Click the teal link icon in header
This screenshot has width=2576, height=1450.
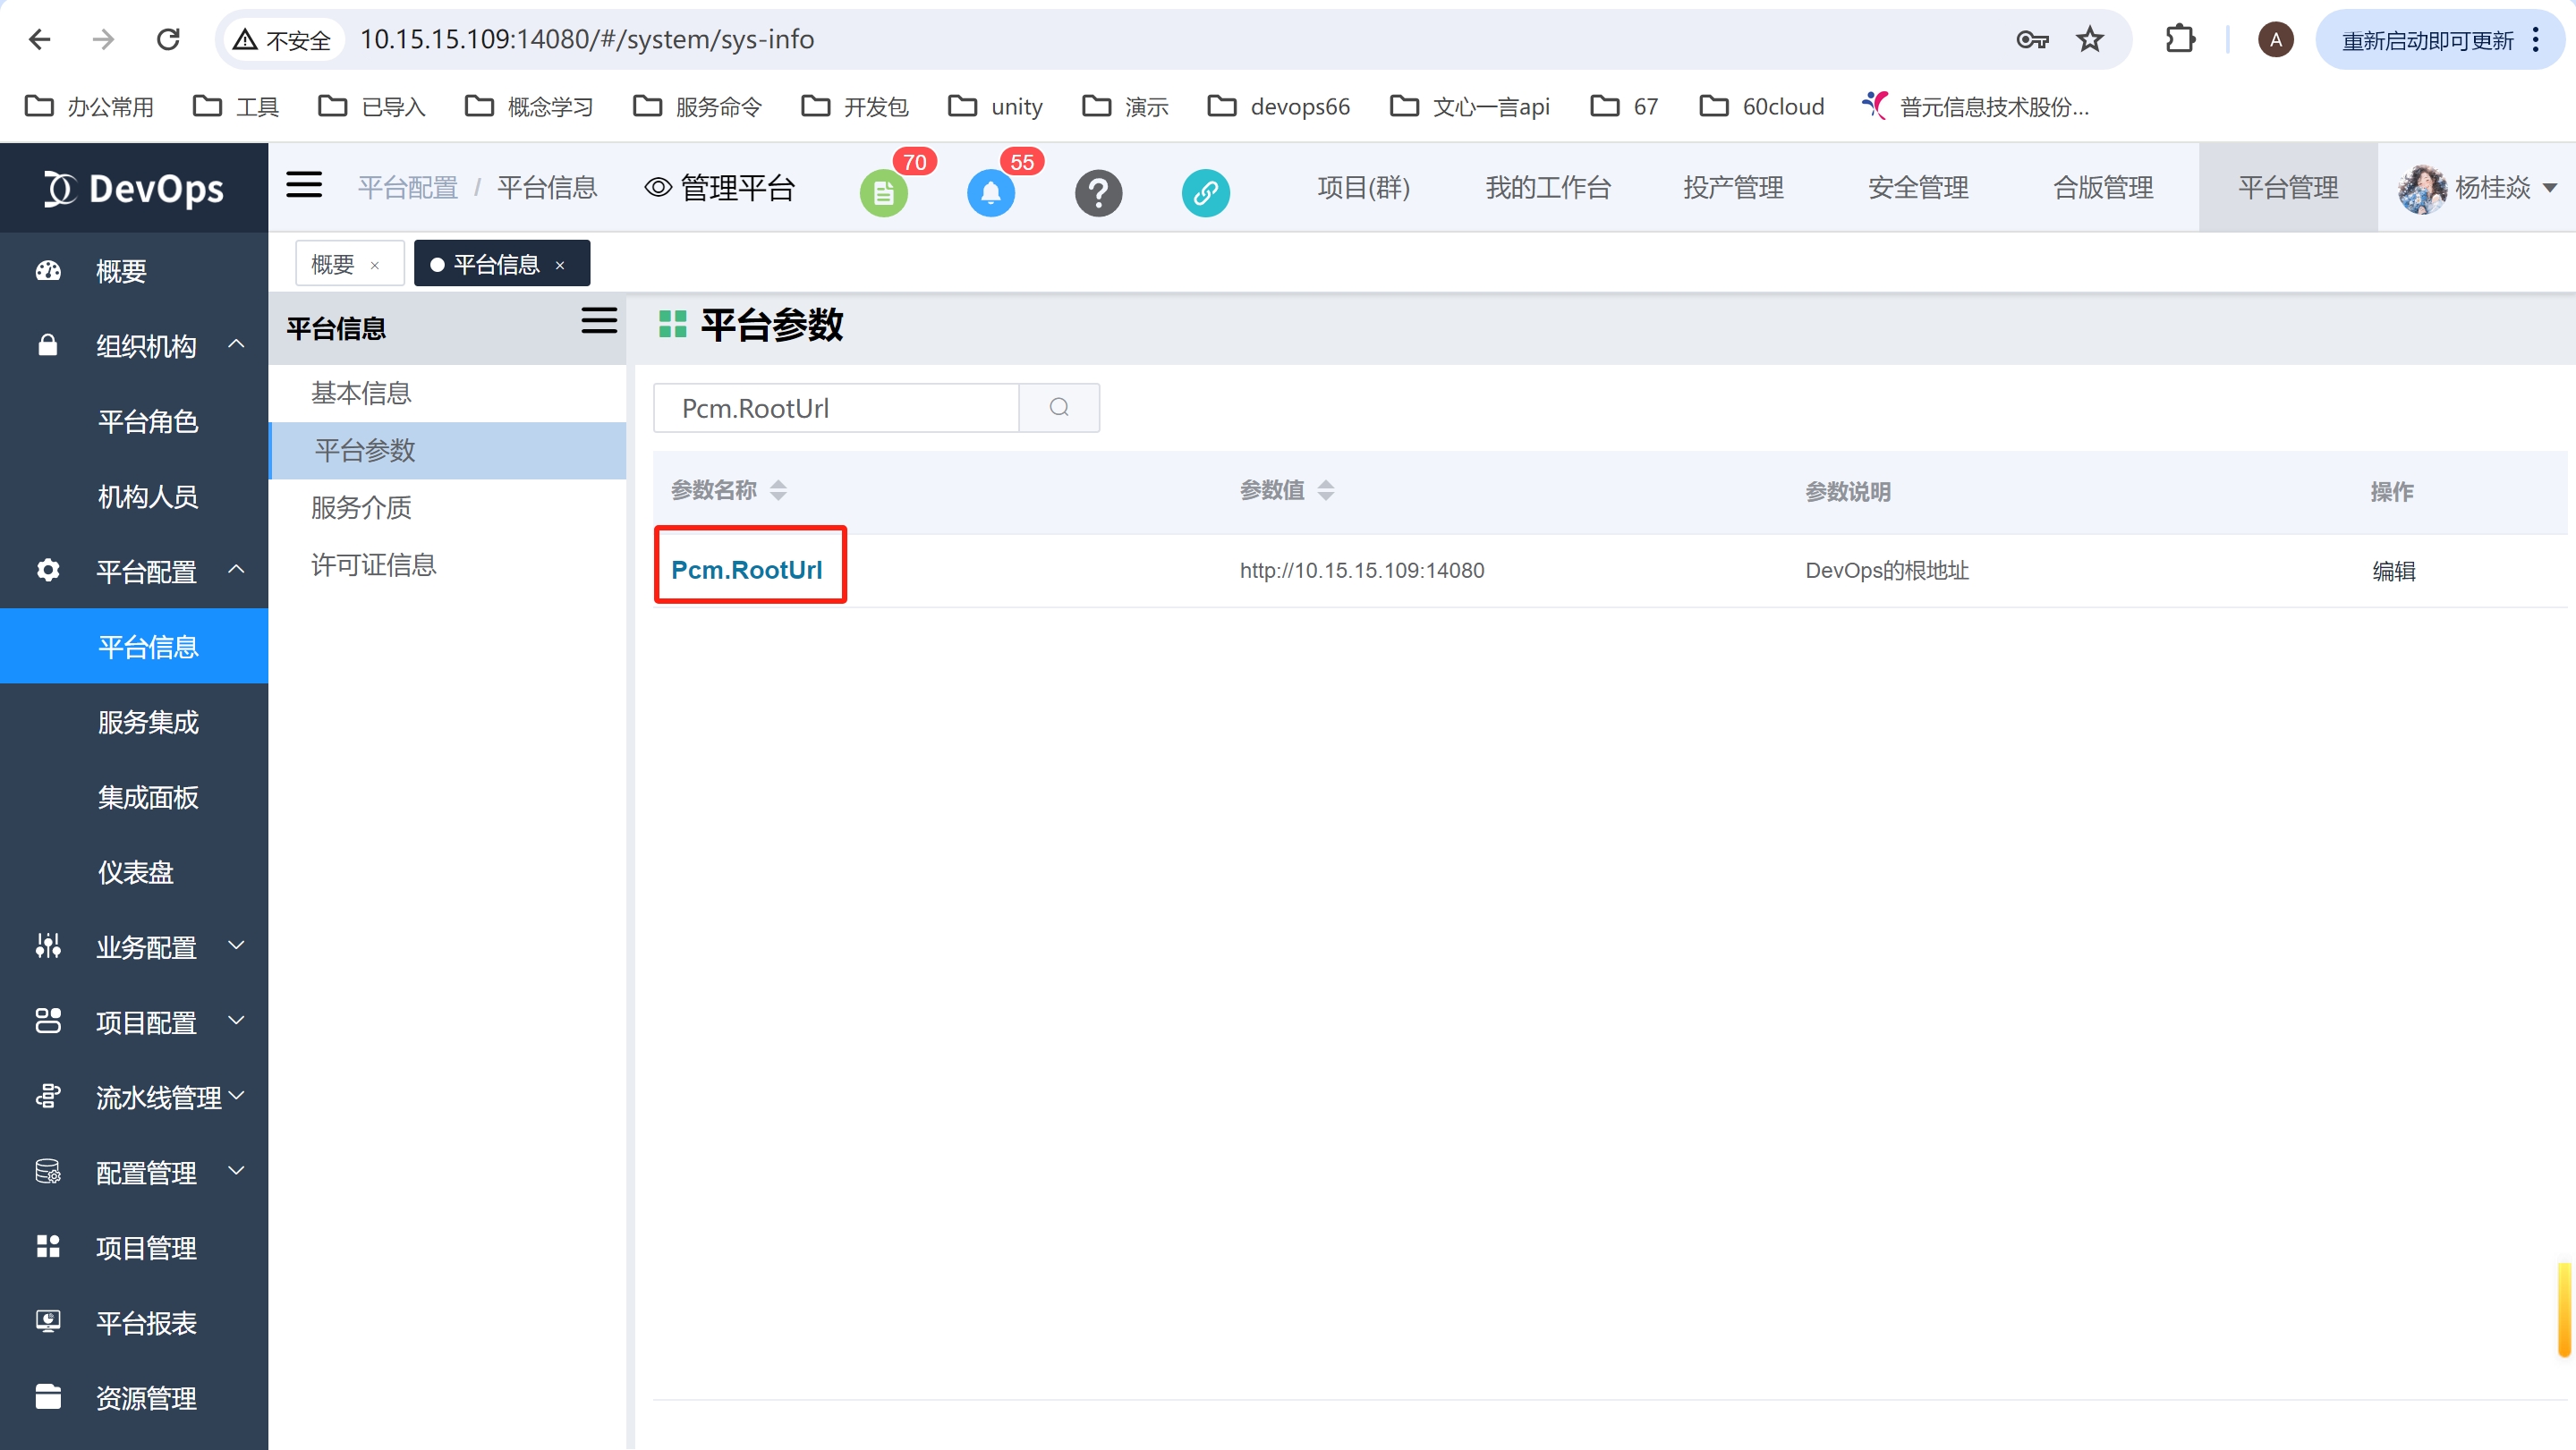coord(1205,191)
